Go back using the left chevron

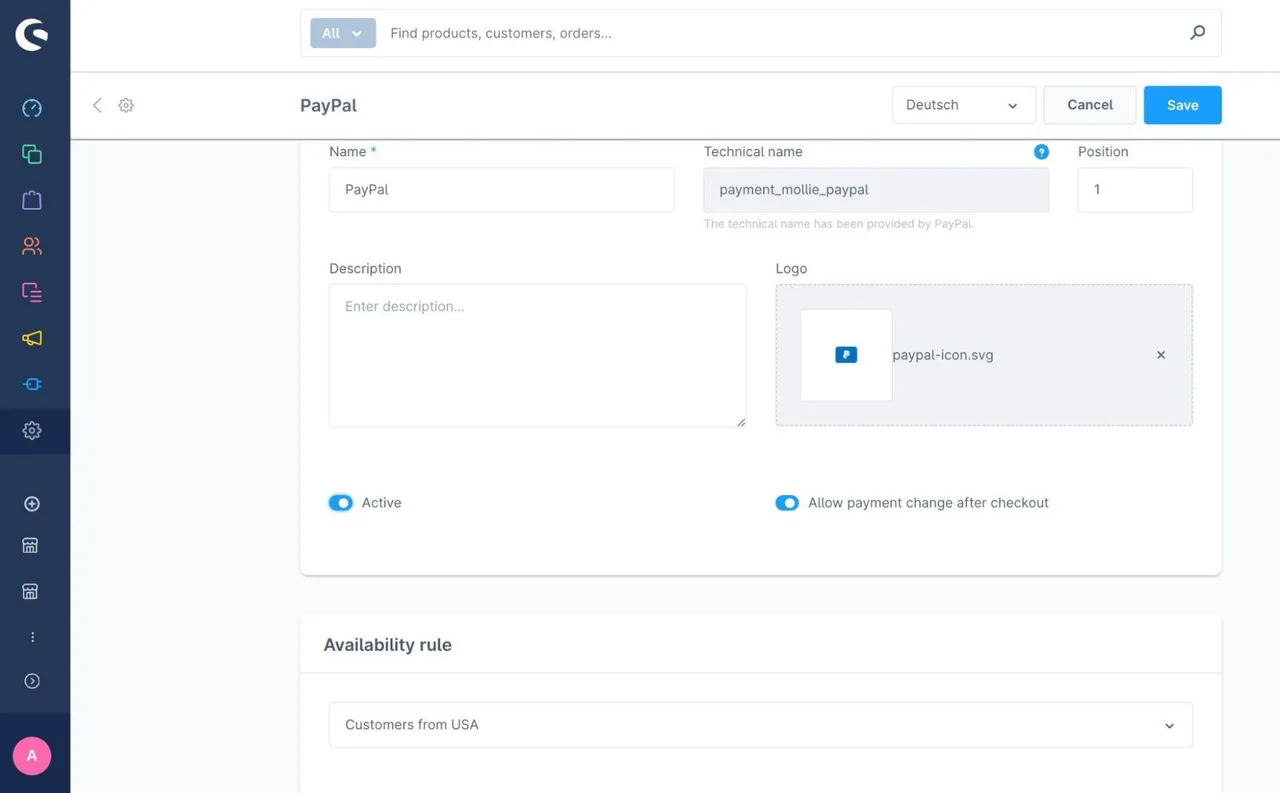[x=97, y=105]
